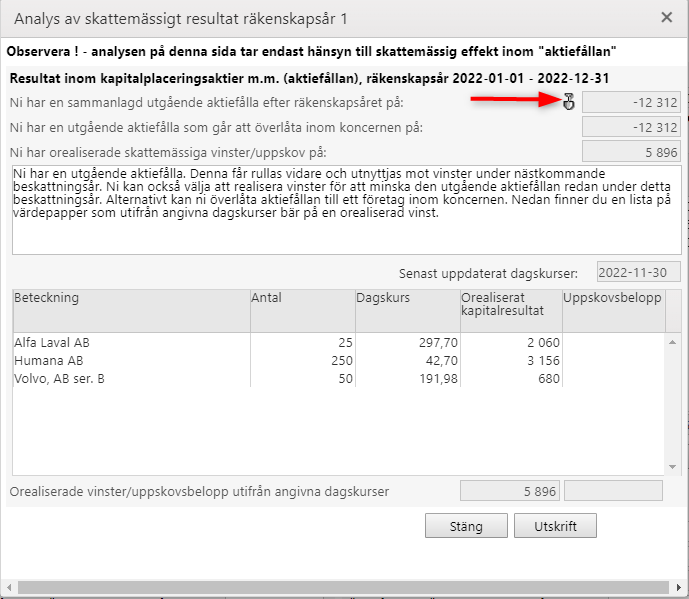
Task: Click orealiserat kapitalresultat value 2 060
Action: pyautogui.click(x=544, y=342)
